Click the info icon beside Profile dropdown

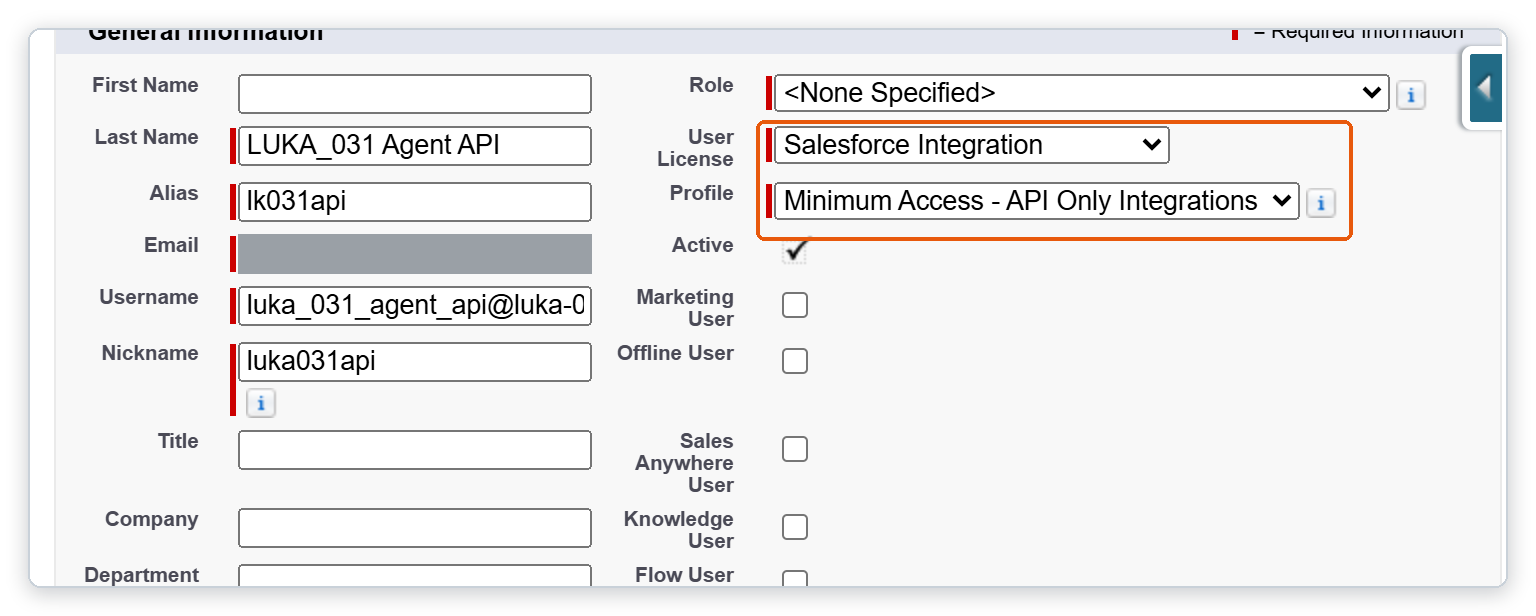pyautogui.click(x=1321, y=203)
